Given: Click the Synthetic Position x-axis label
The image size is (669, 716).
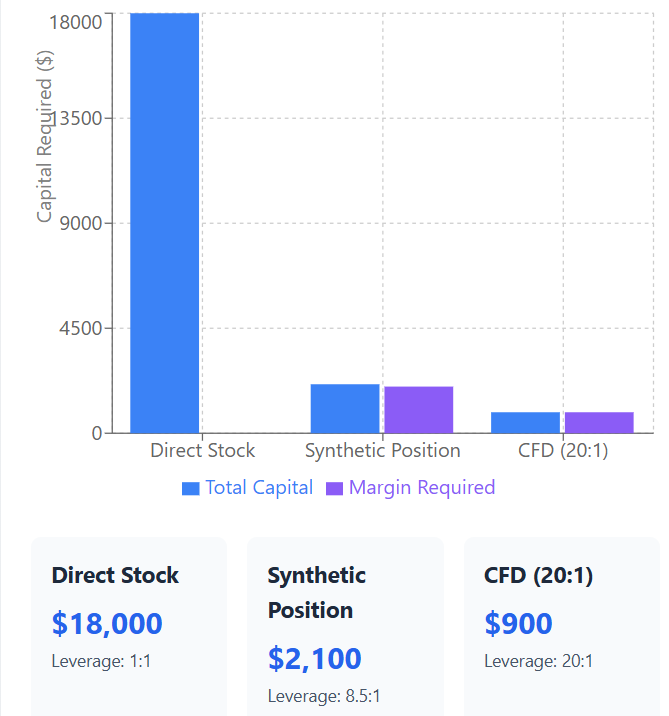Looking at the screenshot, I should [383, 450].
